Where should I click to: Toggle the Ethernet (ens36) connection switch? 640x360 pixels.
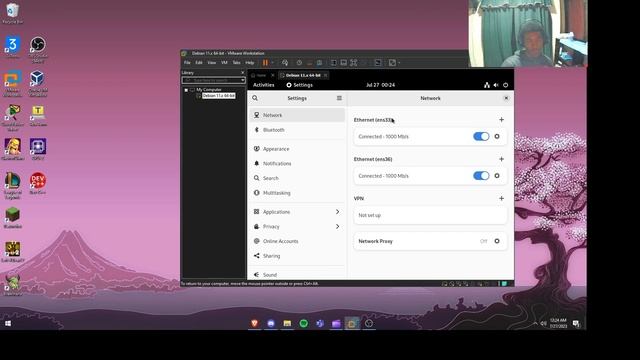tap(481, 176)
